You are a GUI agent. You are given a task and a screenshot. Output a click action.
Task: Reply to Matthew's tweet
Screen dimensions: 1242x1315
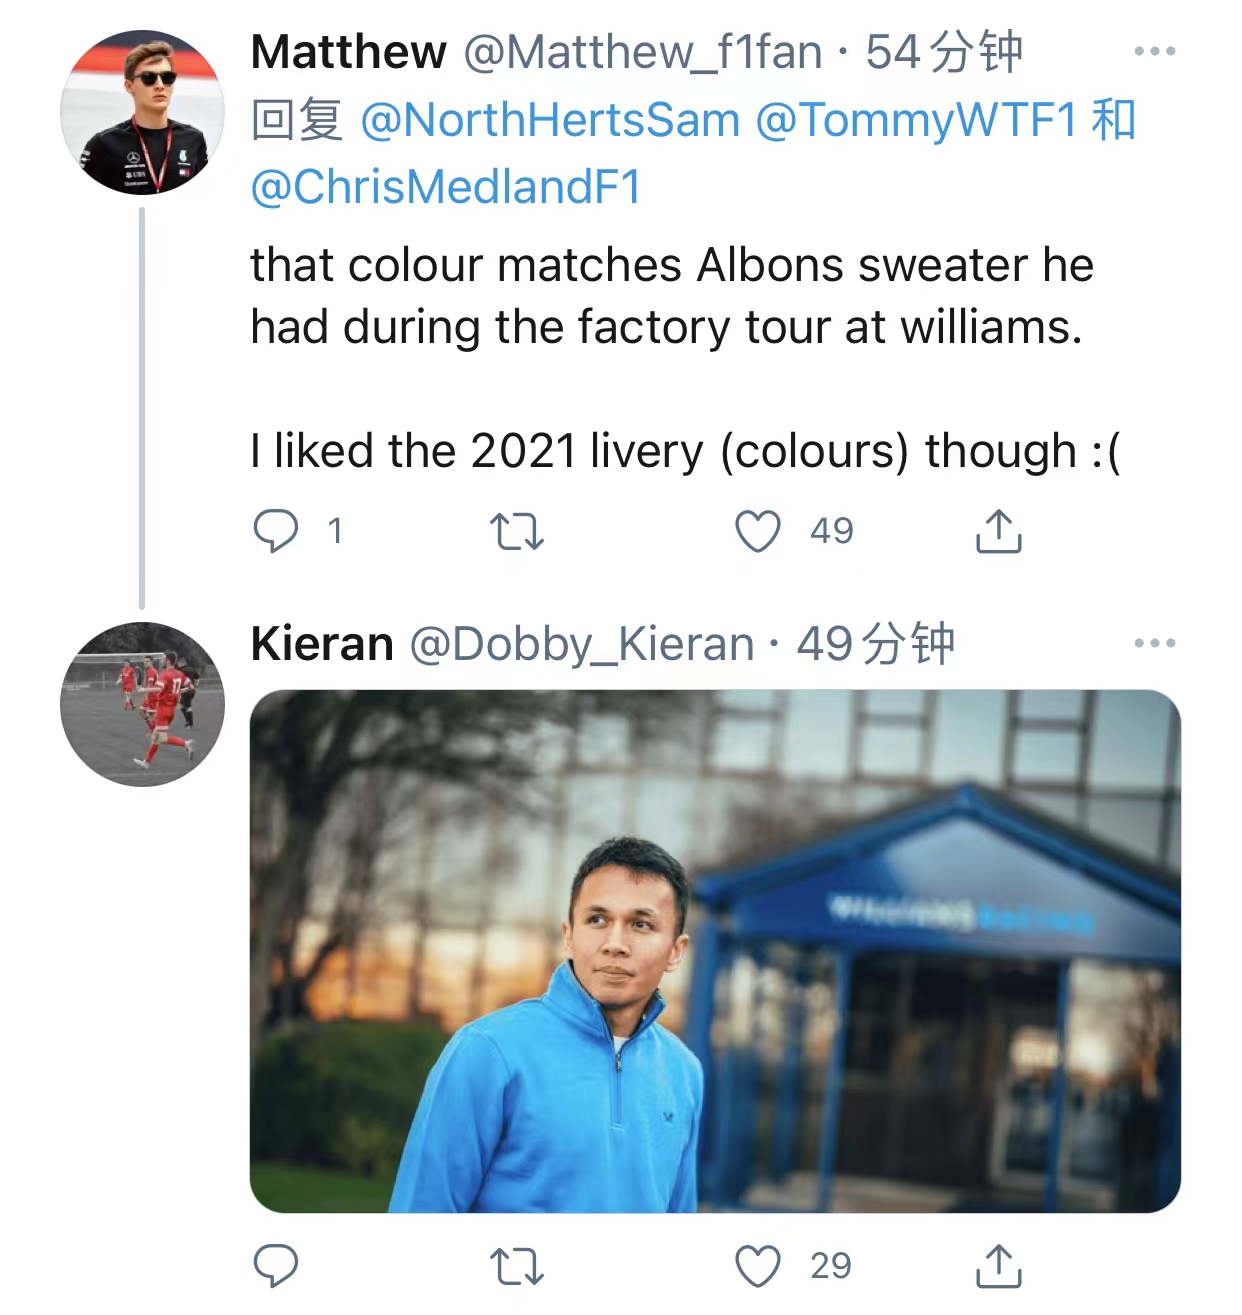[276, 531]
